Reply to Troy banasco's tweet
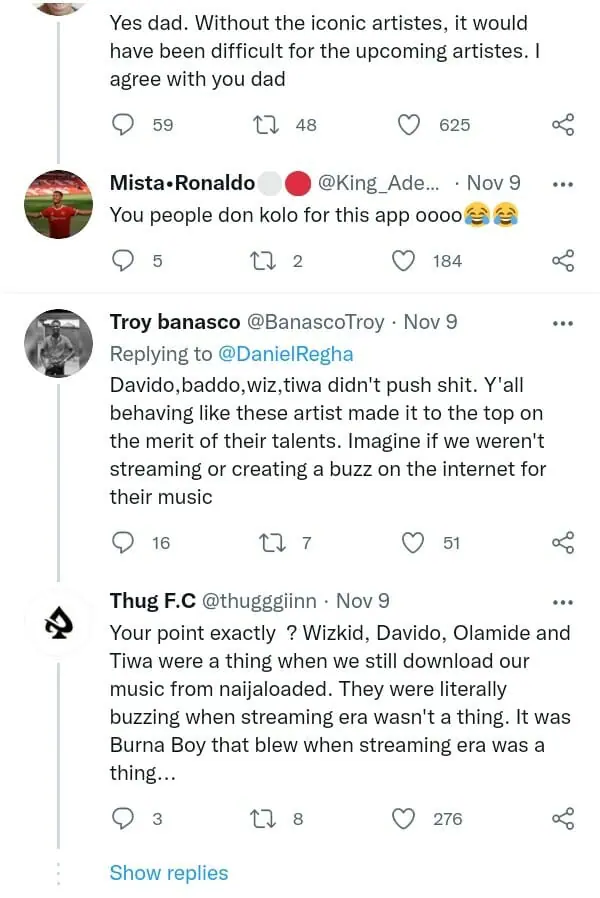Image resolution: width=600 pixels, height=898 pixels. pos(123,543)
